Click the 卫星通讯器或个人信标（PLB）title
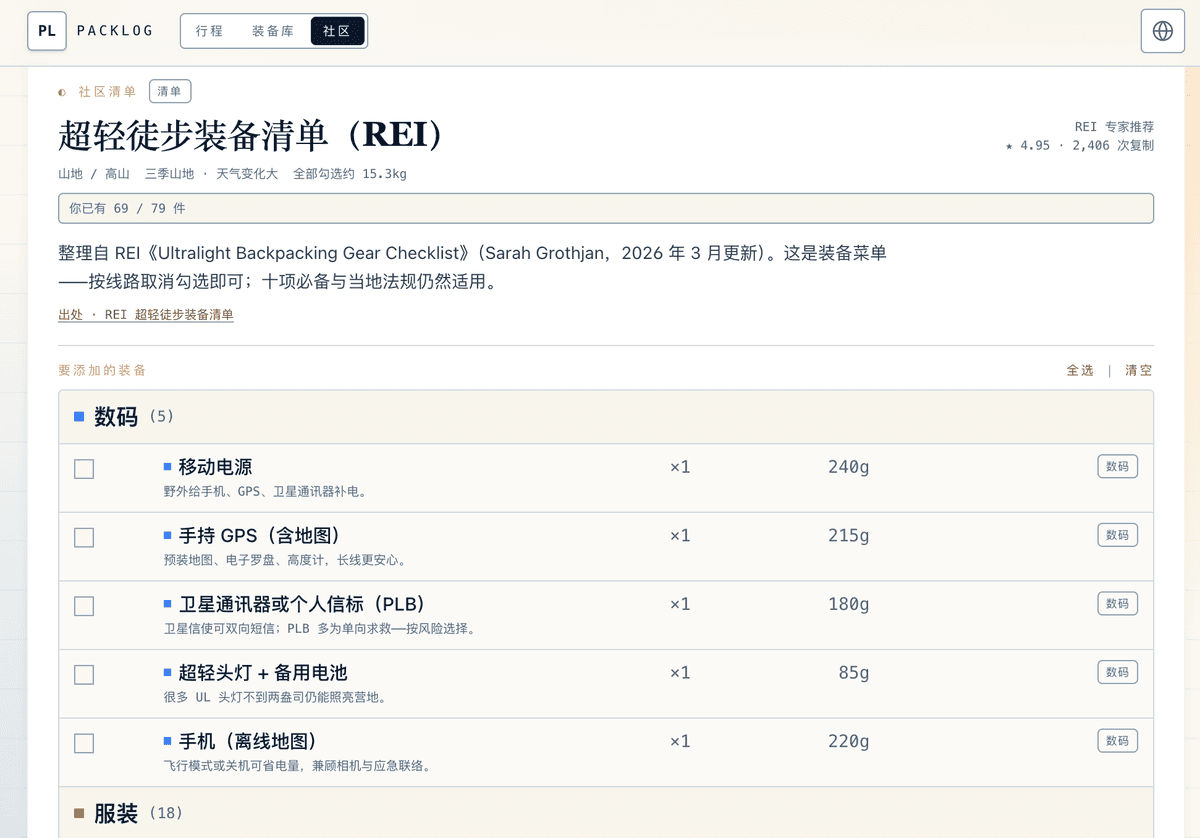1200x838 pixels. (x=303, y=604)
